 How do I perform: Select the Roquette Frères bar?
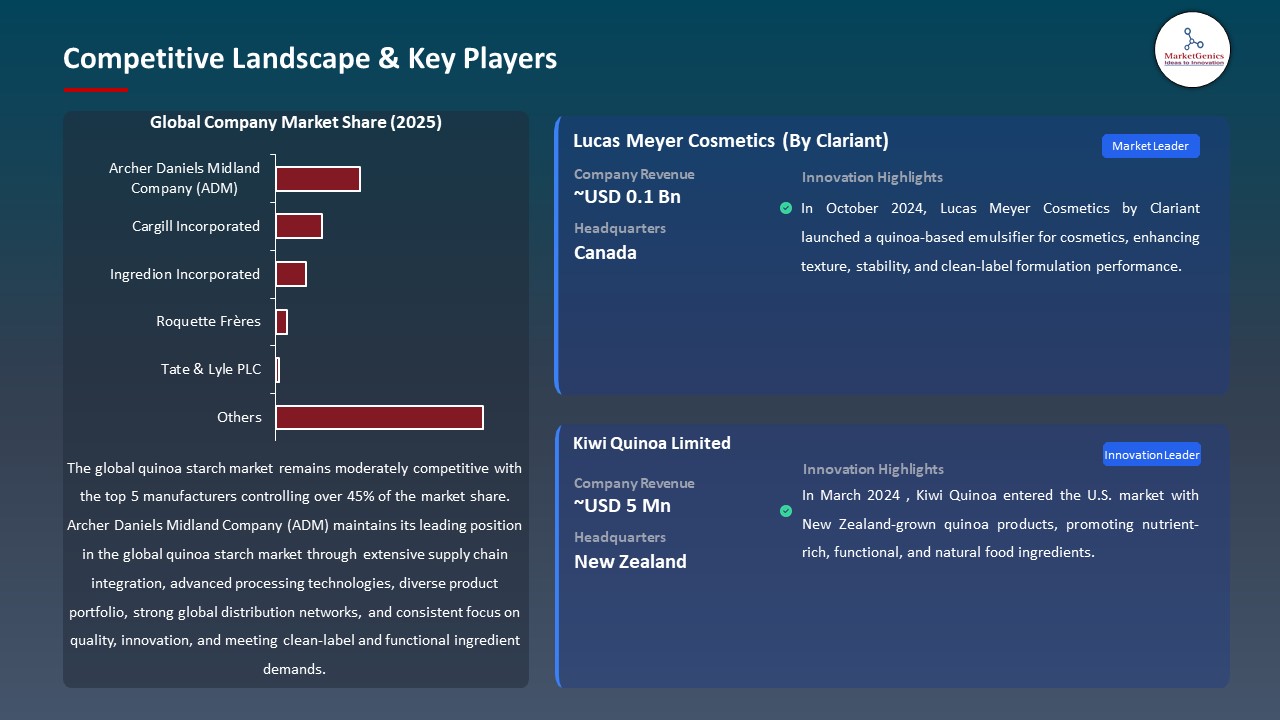[282, 322]
